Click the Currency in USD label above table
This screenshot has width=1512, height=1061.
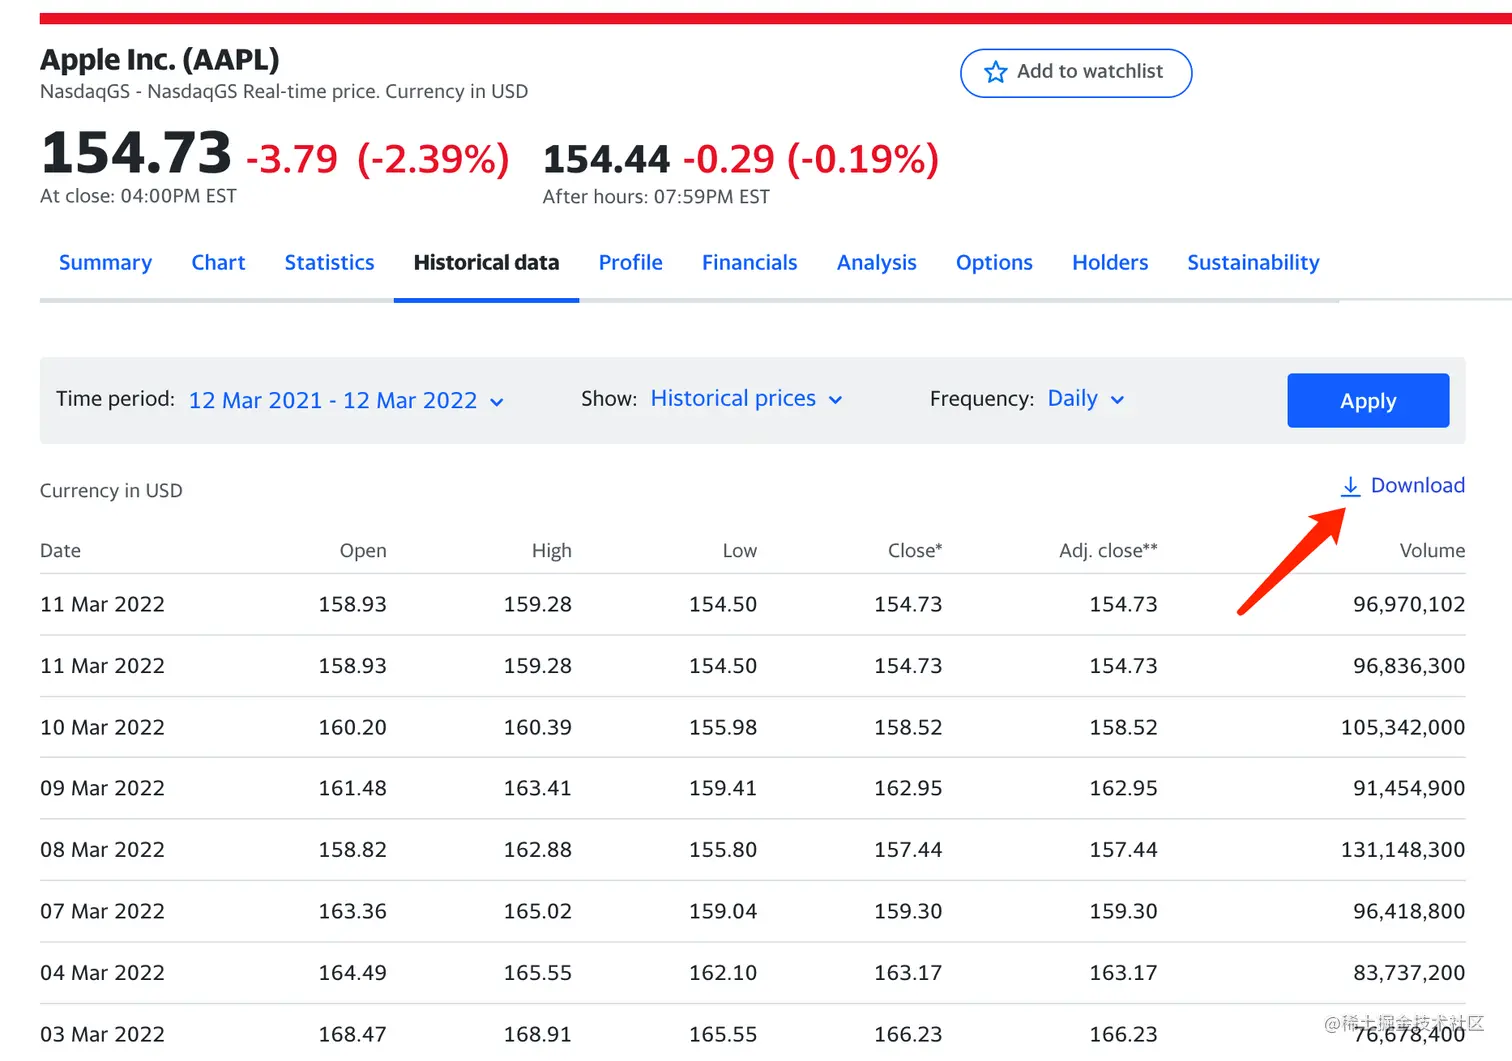click(x=111, y=490)
